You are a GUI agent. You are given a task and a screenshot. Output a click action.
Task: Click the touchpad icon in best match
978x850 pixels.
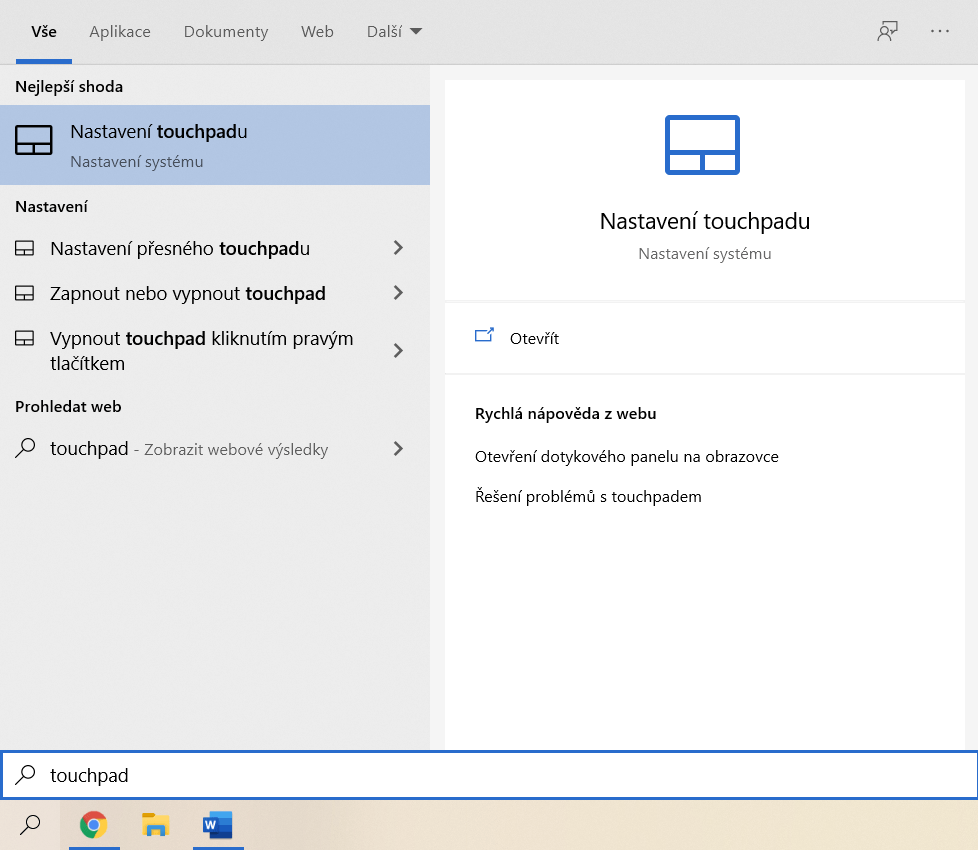click(x=34, y=140)
